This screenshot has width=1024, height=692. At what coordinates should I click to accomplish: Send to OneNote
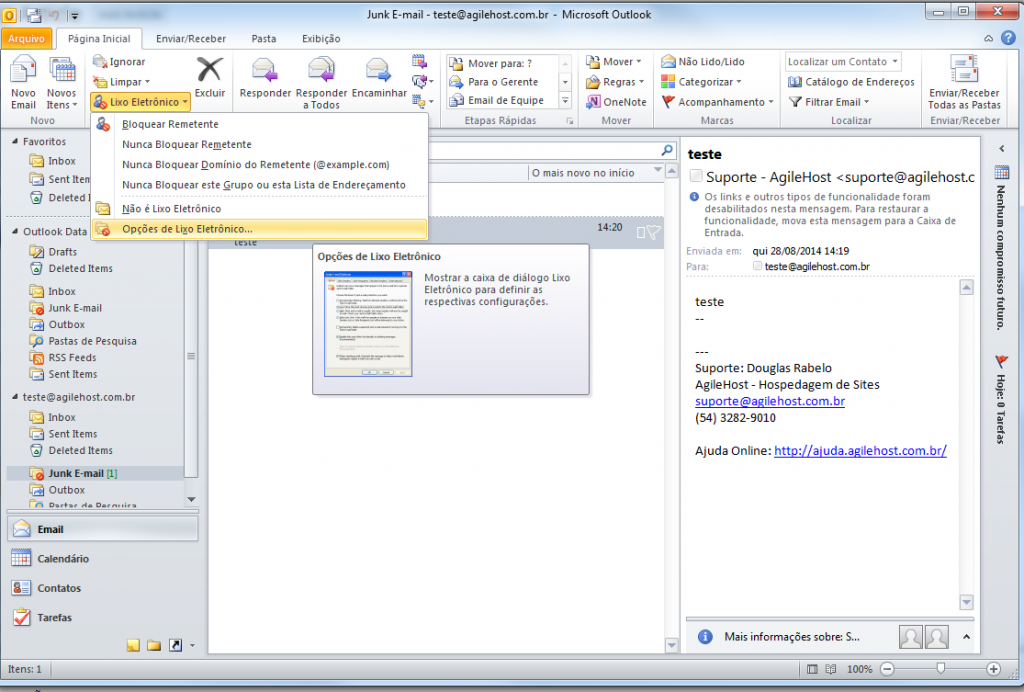pyautogui.click(x=616, y=102)
